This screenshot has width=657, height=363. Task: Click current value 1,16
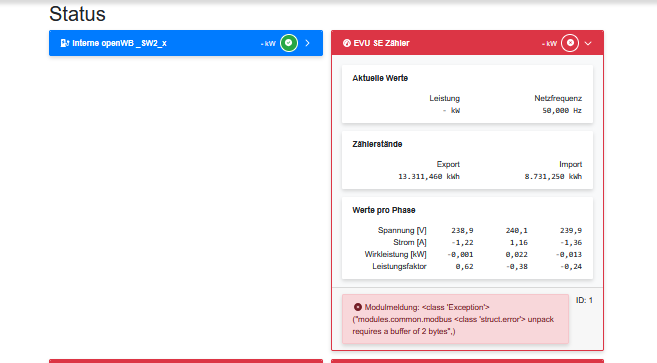coord(518,242)
